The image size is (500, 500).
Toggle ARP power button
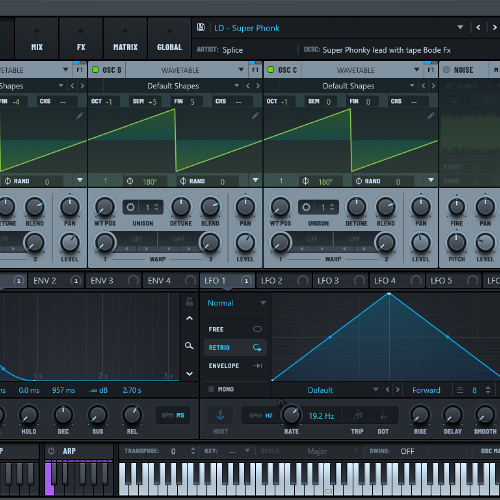51,451
